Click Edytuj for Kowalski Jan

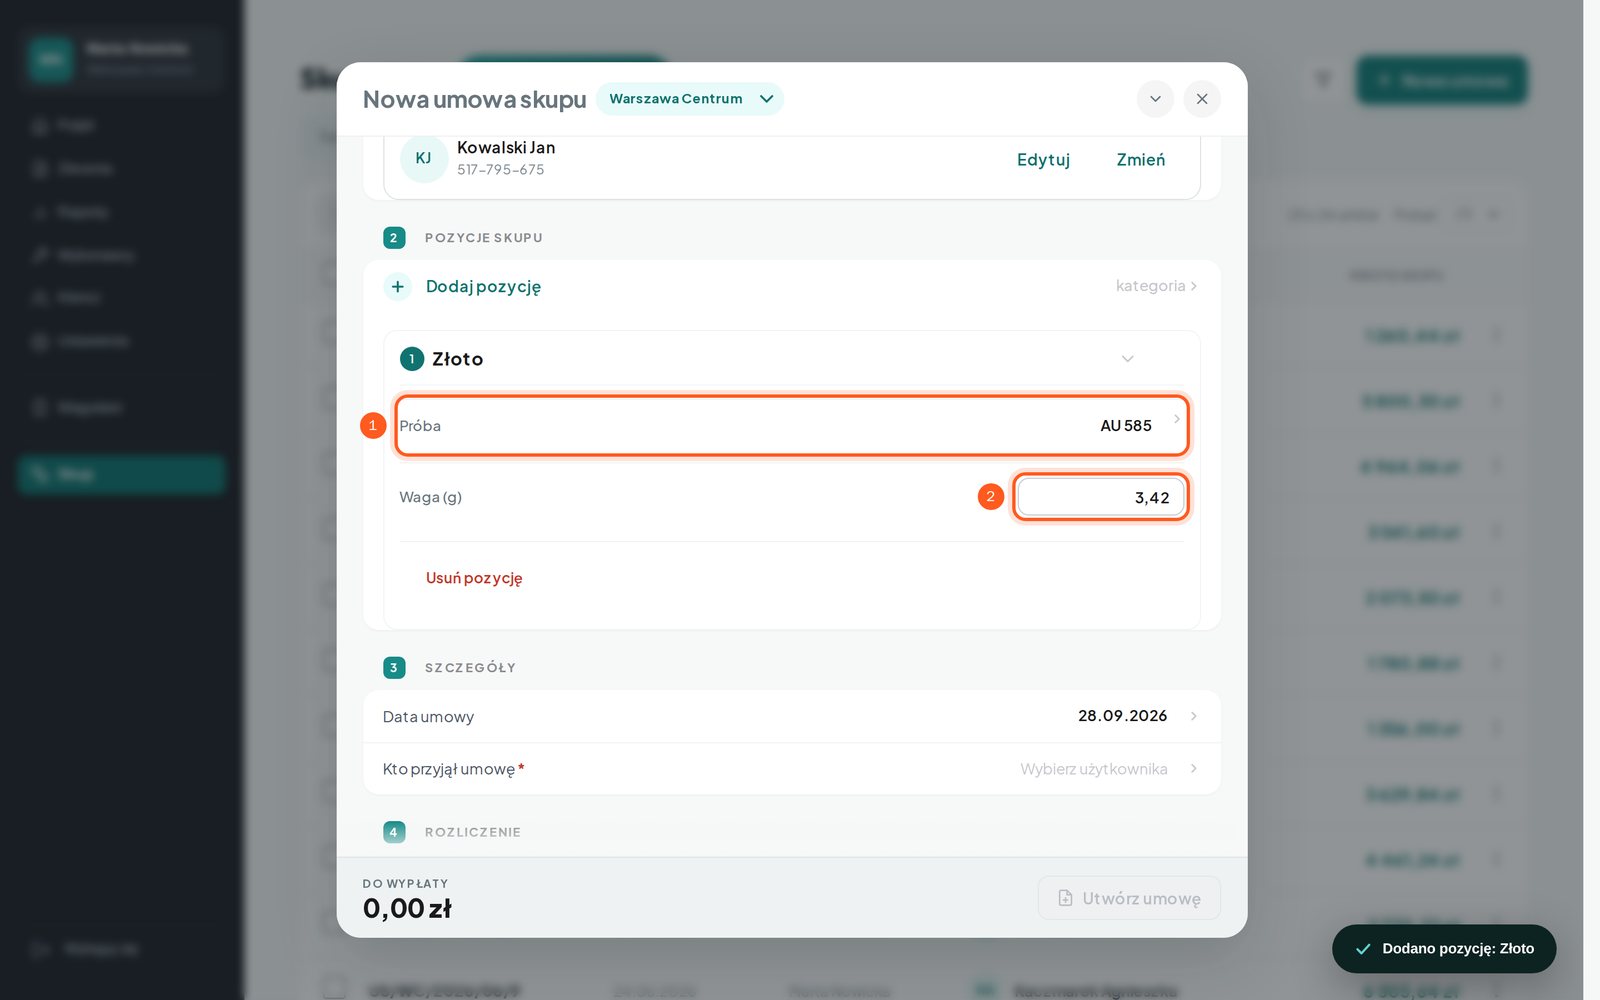[x=1043, y=160]
